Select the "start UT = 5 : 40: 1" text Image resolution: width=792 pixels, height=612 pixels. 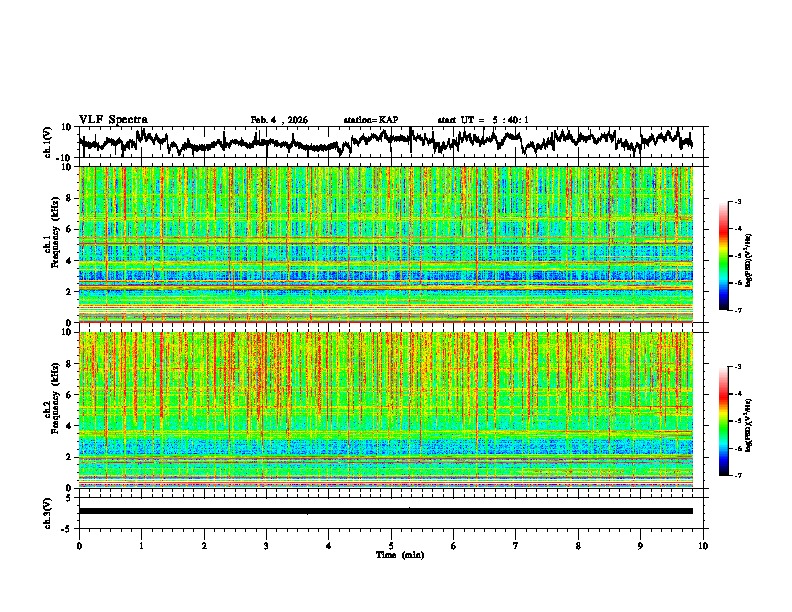[483, 120]
